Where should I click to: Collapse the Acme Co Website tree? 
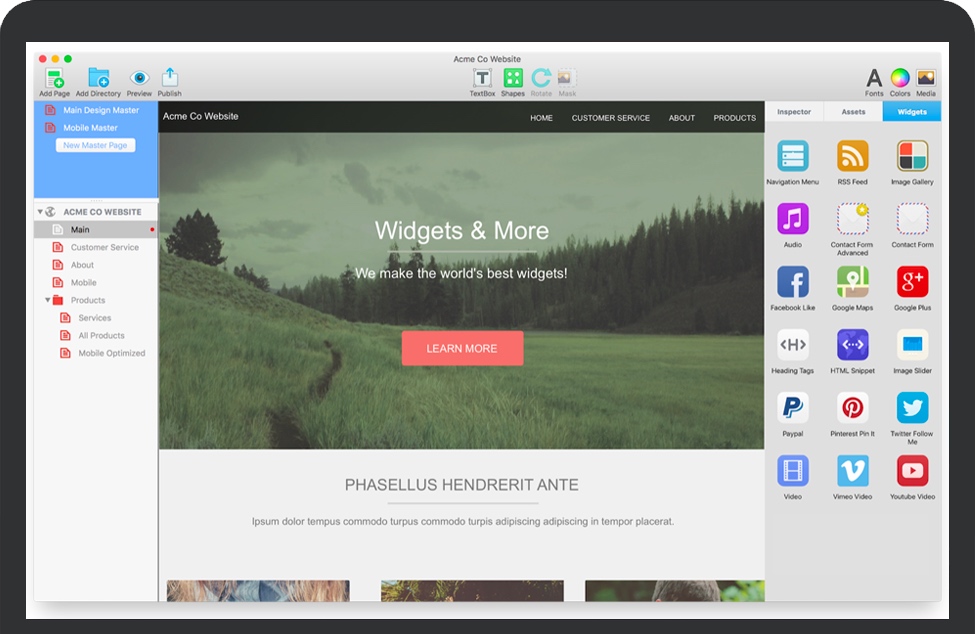[x=40, y=212]
